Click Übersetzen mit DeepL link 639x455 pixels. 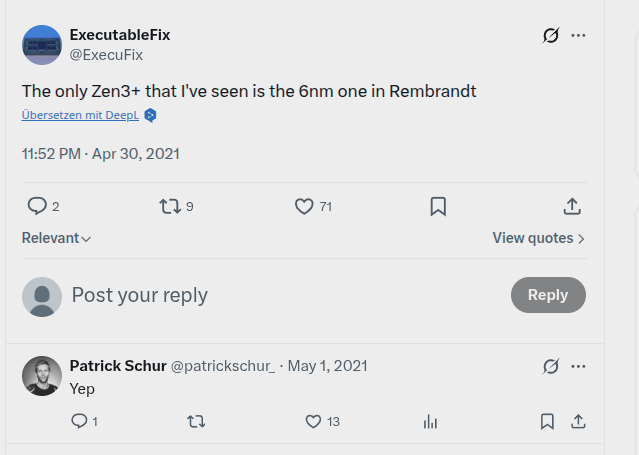(82, 115)
